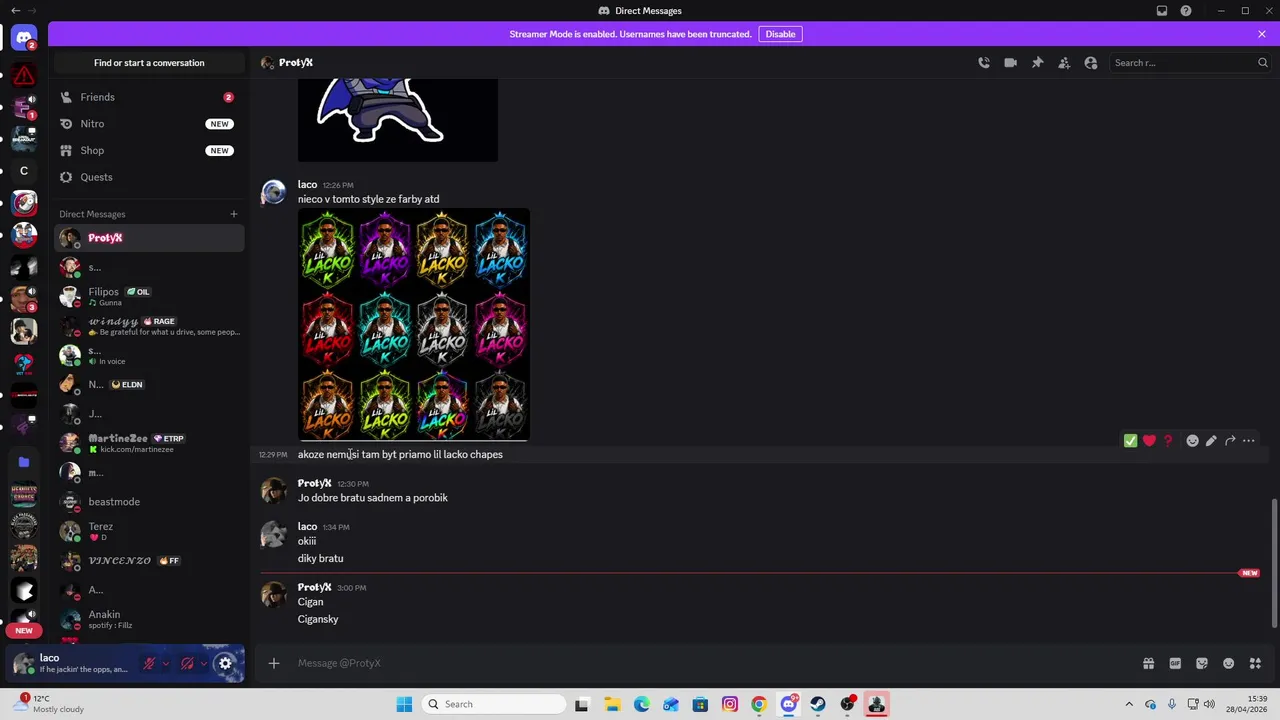Open Filipos direct message
The width and height of the screenshot is (1280, 720).
click(149, 296)
